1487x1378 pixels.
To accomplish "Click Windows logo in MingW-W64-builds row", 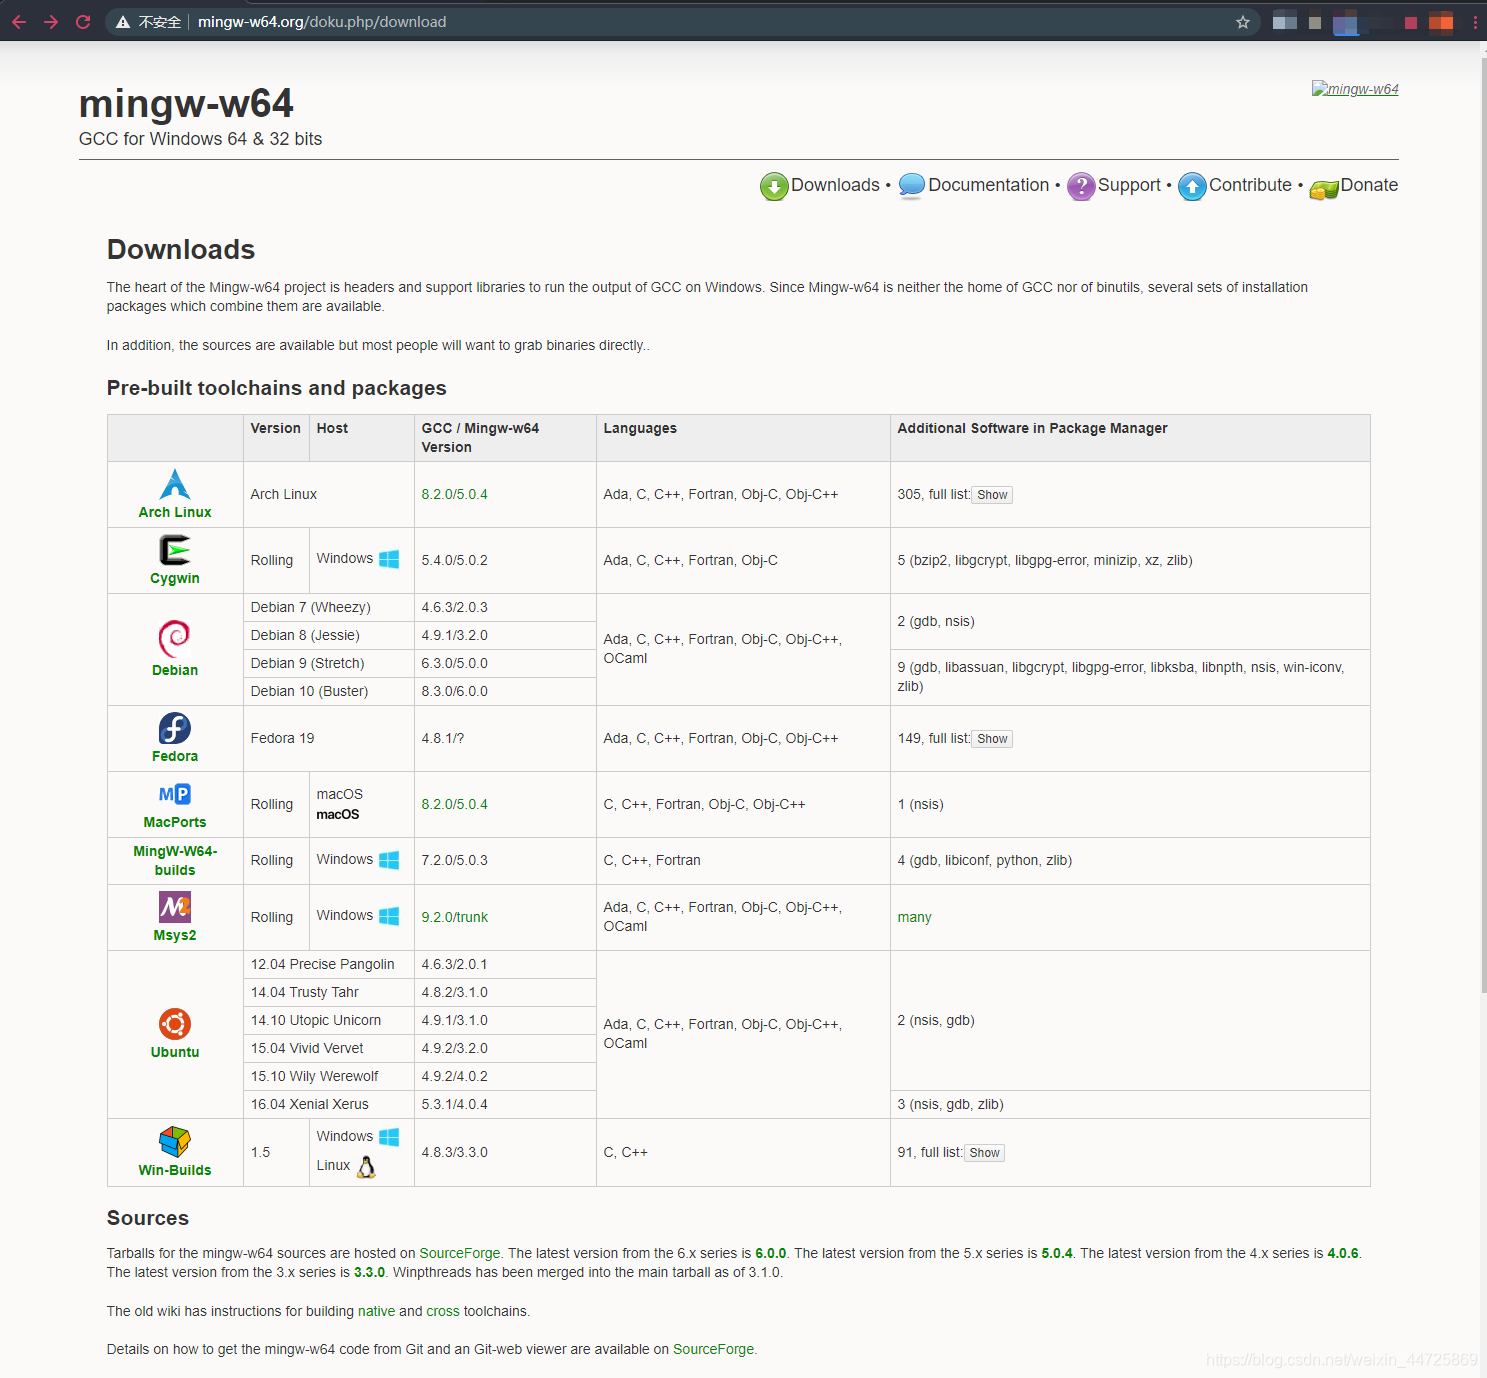I will 389,860.
